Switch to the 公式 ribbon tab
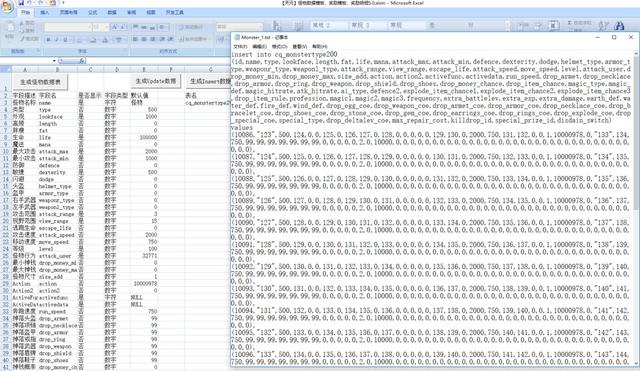The width and height of the screenshot is (640, 371). click(x=93, y=12)
